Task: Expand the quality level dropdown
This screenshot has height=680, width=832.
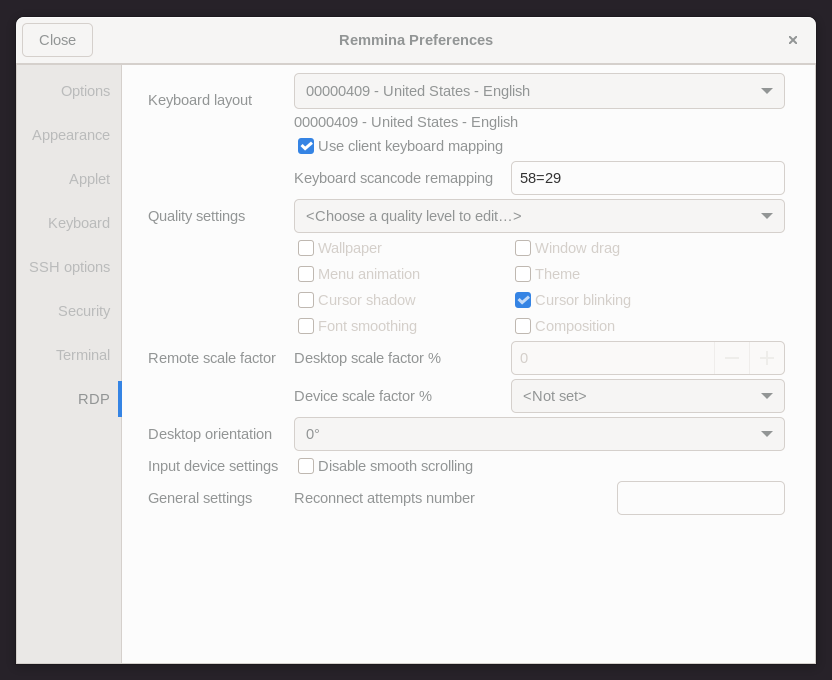Action: (539, 216)
